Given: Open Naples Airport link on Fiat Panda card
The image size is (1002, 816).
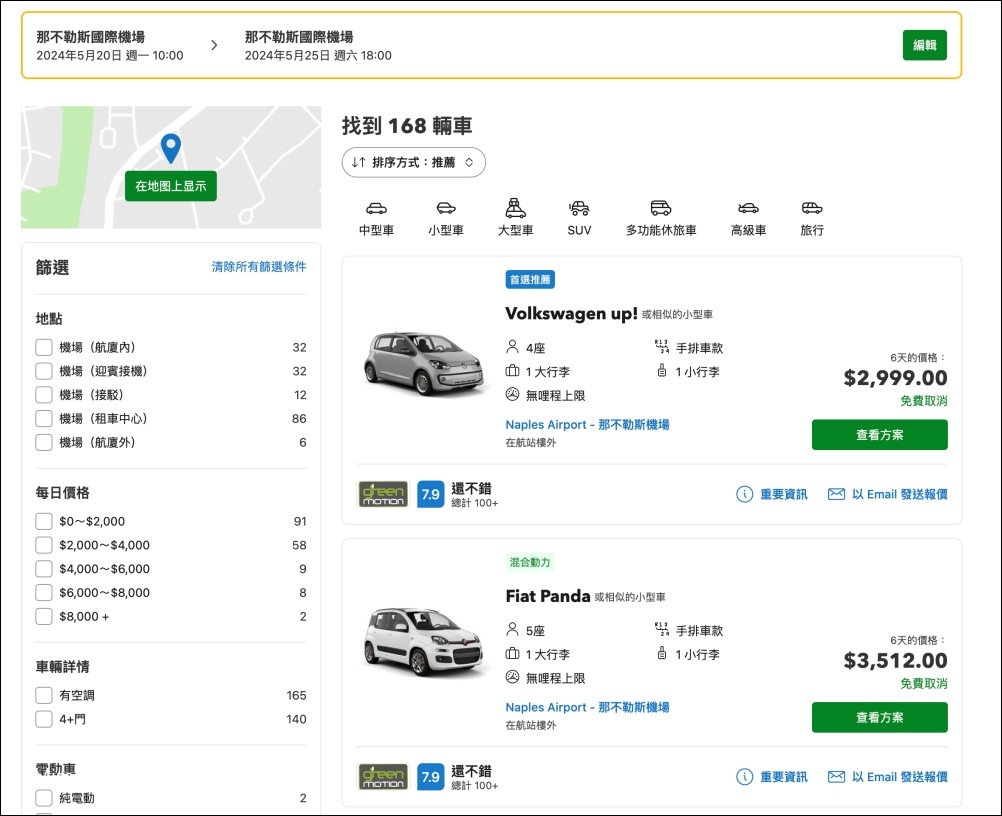Looking at the screenshot, I should [x=587, y=707].
